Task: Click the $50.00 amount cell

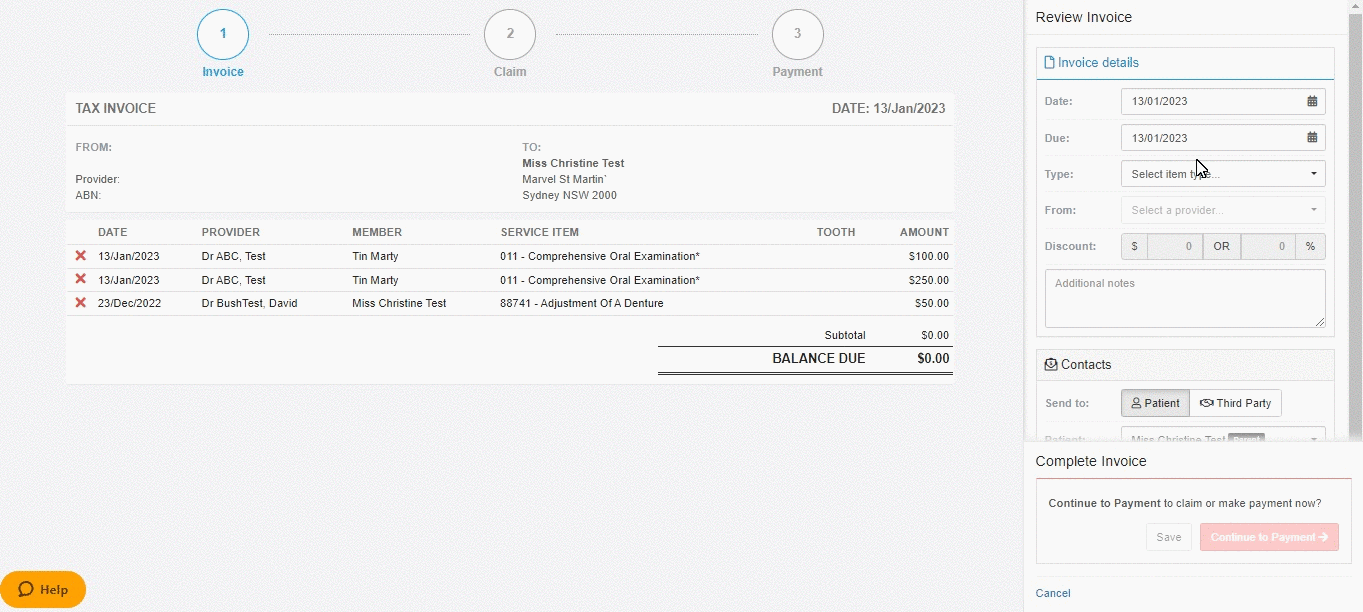Action: [x=932, y=303]
